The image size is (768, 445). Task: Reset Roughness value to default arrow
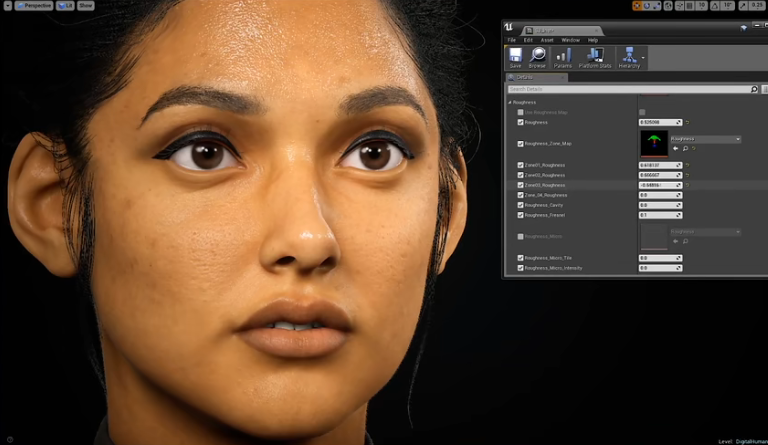click(x=687, y=122)
